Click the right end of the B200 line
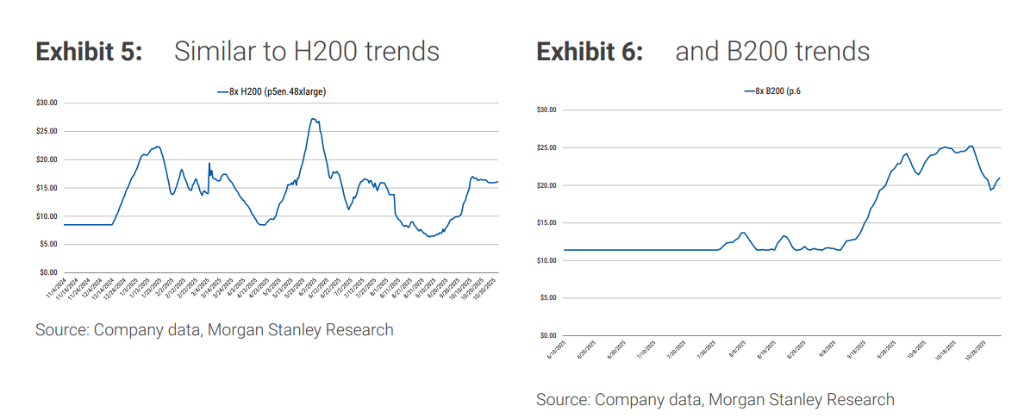The height and width of the screenshot is (420, 1024). pyautogui.click(x=1000, y=178)
